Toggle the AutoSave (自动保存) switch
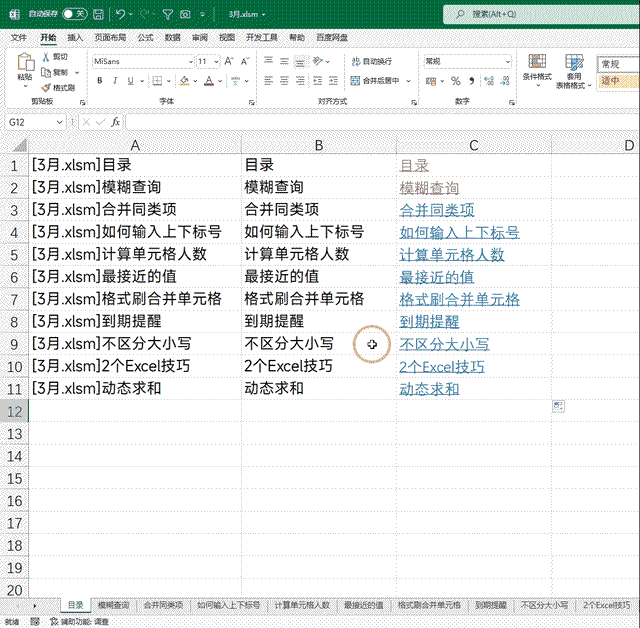 click(74, 14)
